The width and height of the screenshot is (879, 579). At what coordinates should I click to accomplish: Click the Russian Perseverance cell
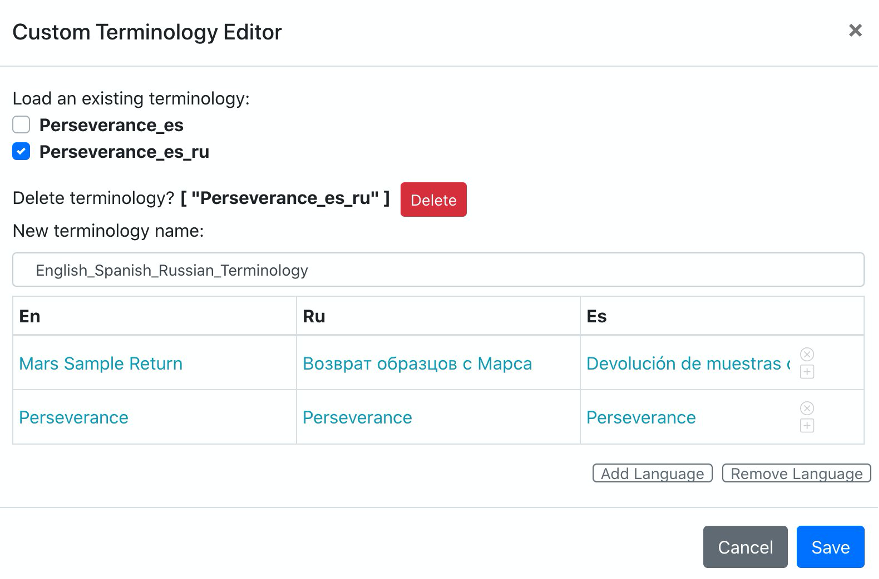(357, 417)
